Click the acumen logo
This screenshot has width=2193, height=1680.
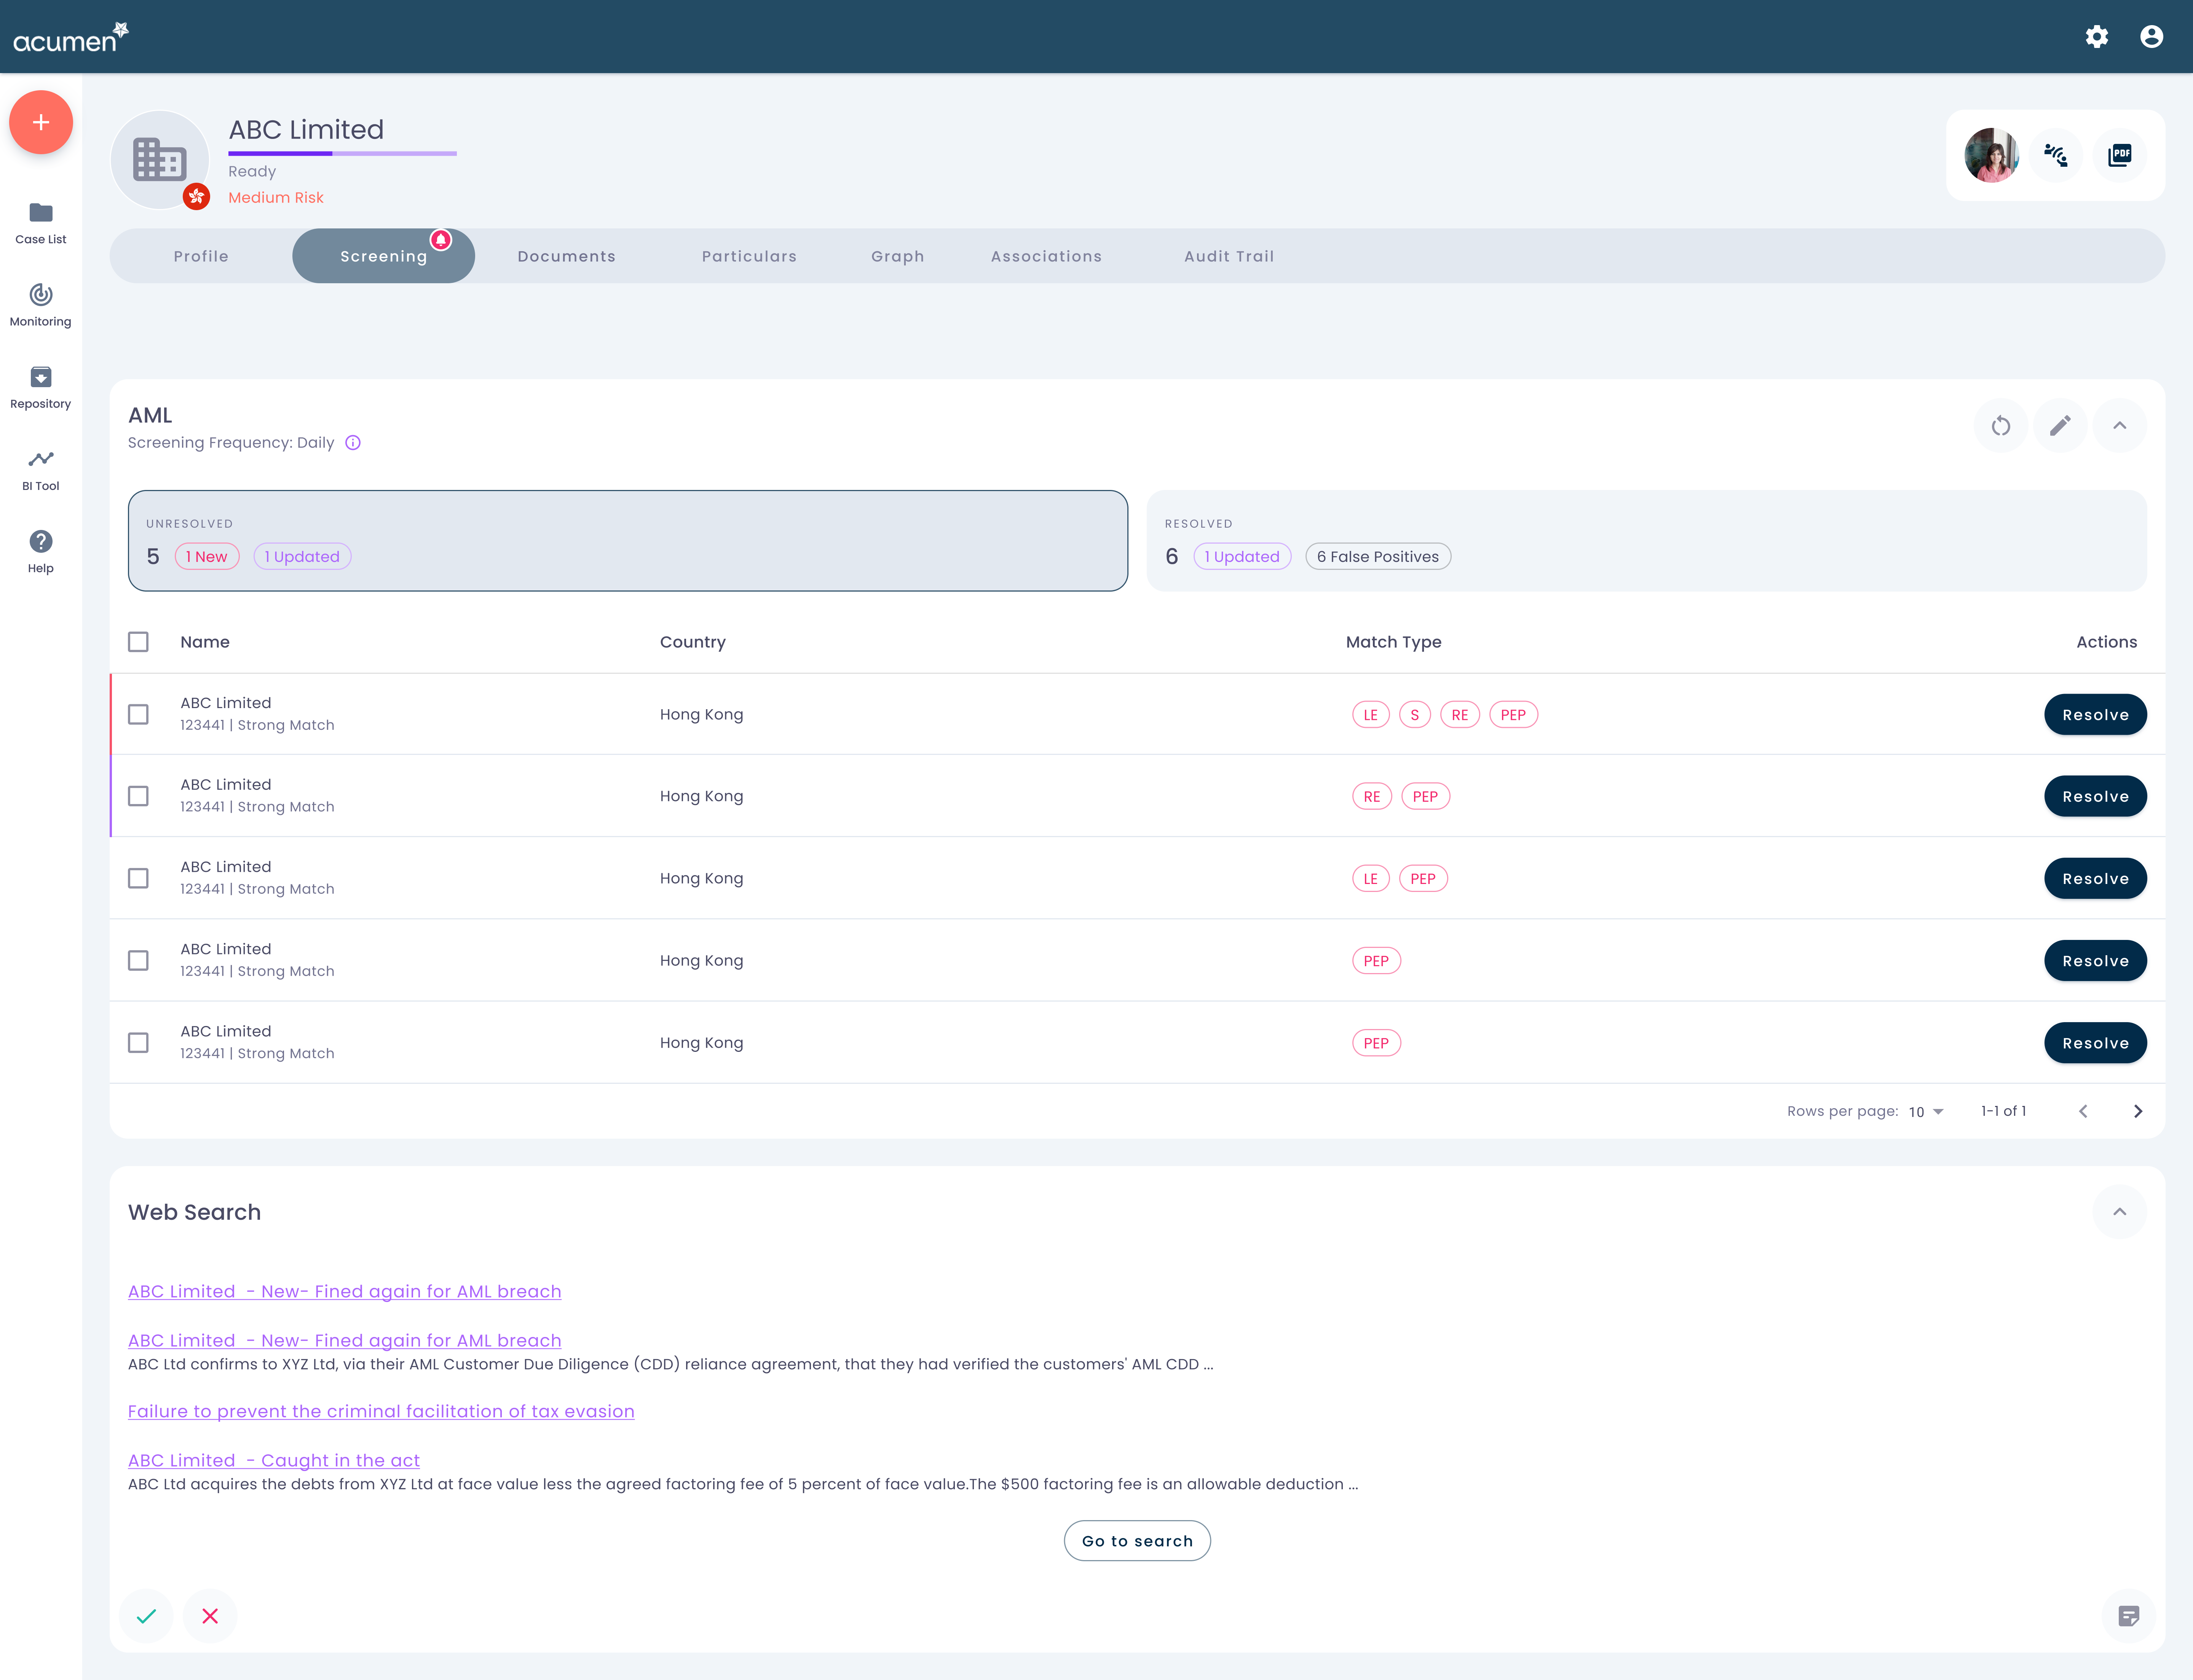pyautogui.click(x=70, y=37)
